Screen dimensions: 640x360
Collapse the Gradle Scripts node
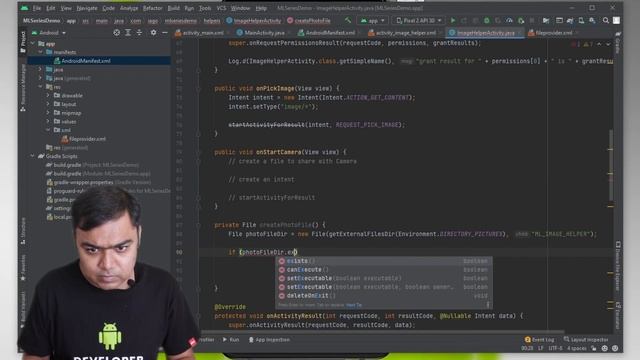[x=33, y=156]
